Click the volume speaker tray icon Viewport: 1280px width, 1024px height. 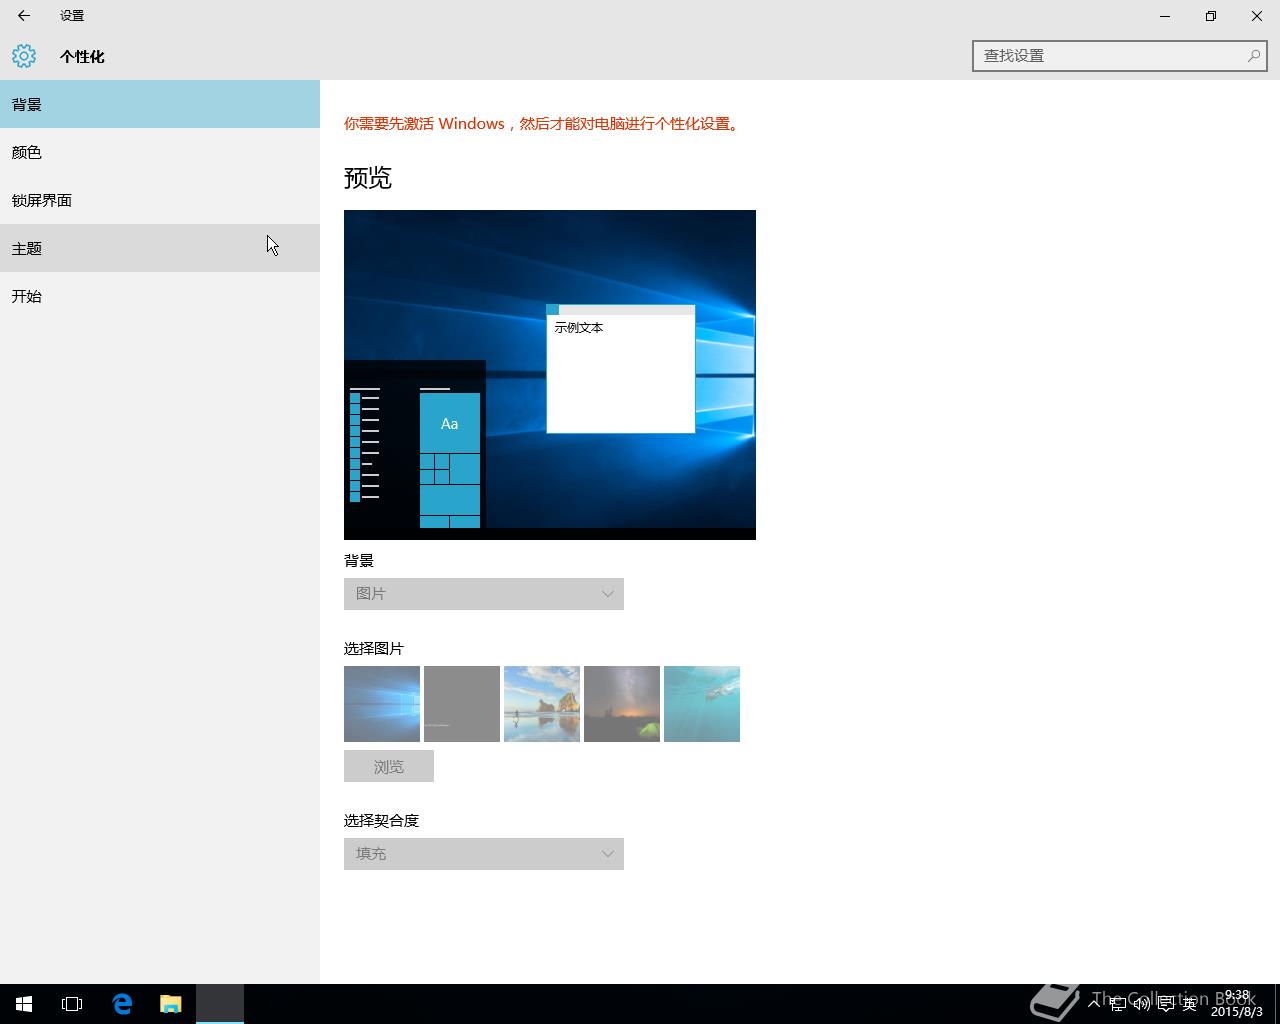[1142, 1004]
